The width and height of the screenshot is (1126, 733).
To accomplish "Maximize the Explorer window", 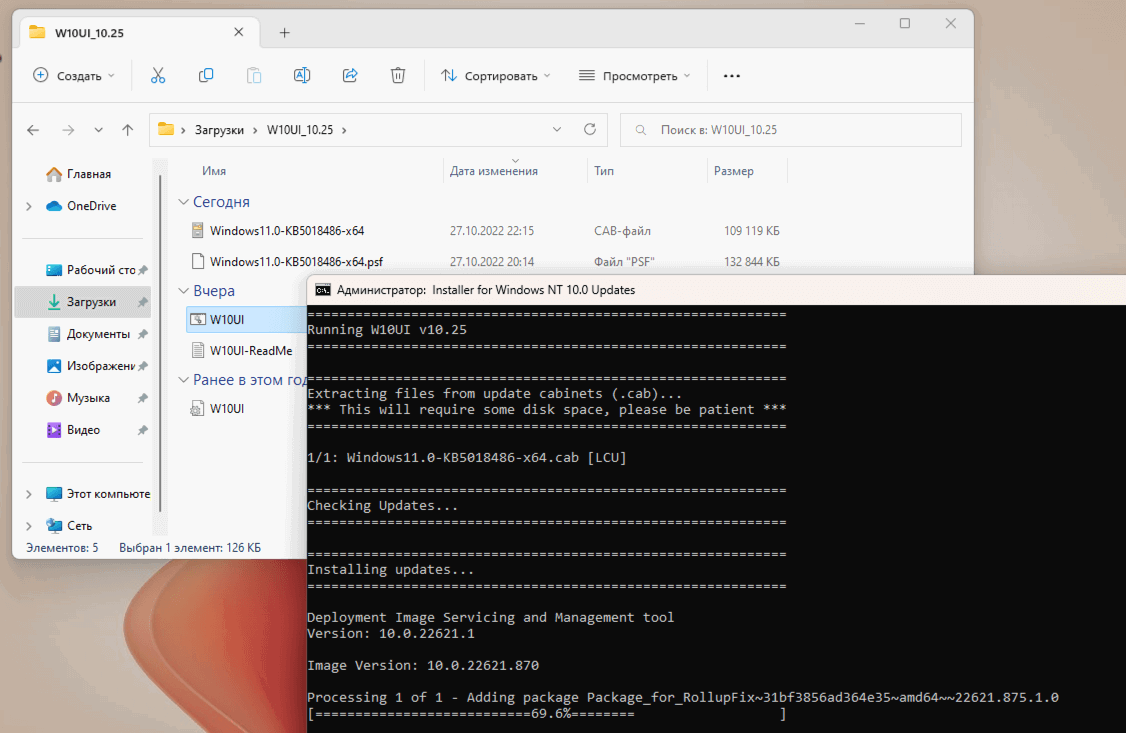I will pos(905,24).
